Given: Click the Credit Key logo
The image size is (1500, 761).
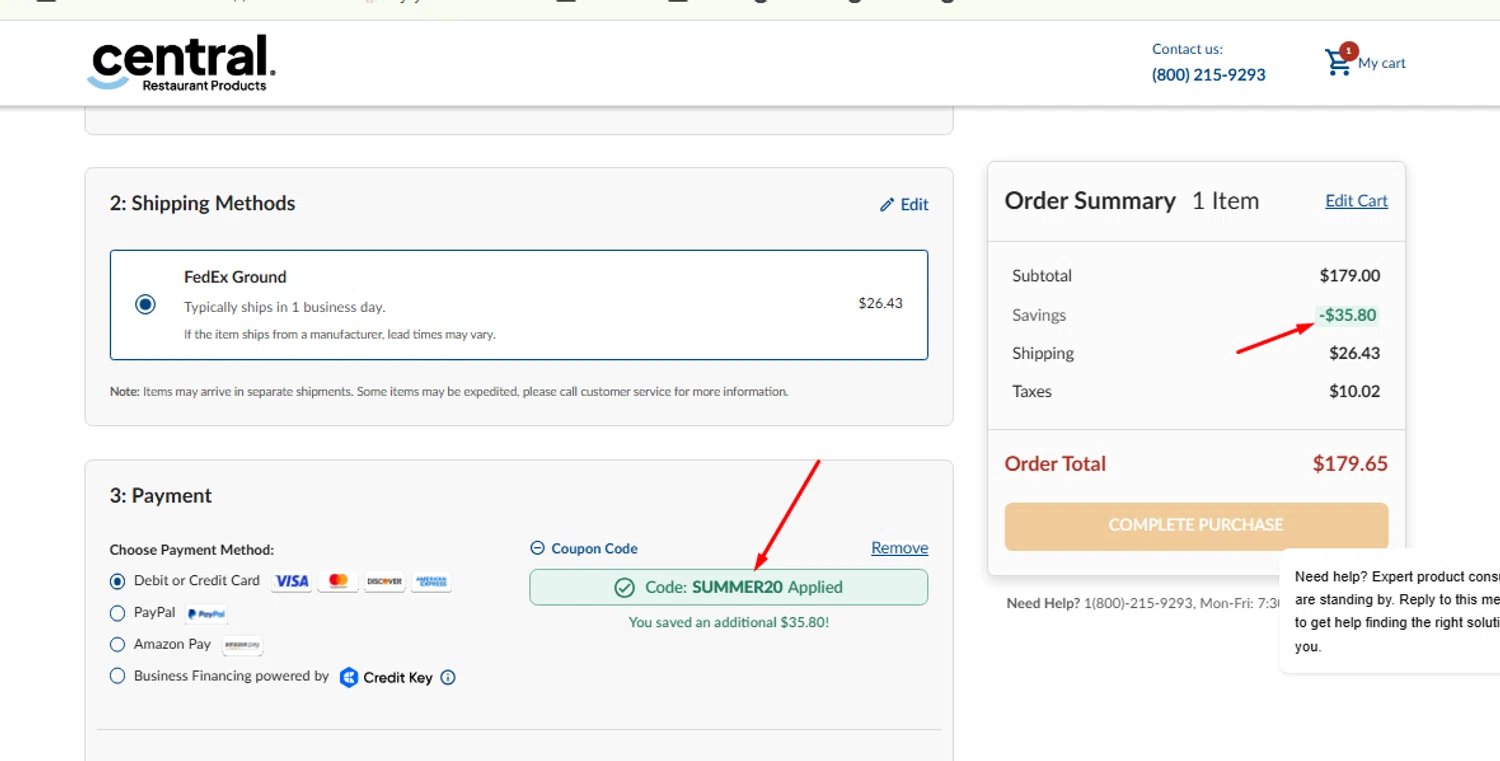Looking at the screenshot, I should (386, 677).
